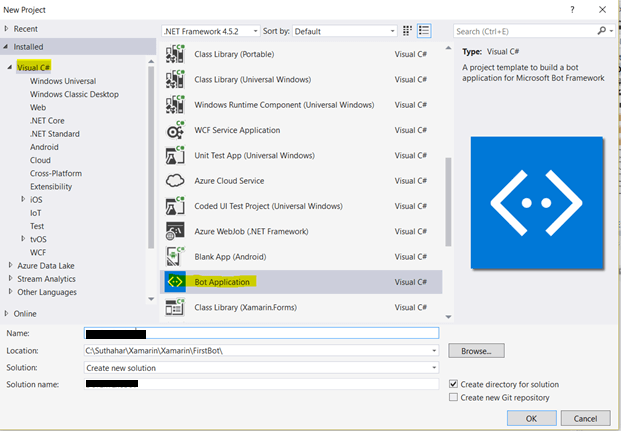Click the large bot preview image
This screenshot has height=432, width=621.
pyautogui.click(x=537, y=203)
